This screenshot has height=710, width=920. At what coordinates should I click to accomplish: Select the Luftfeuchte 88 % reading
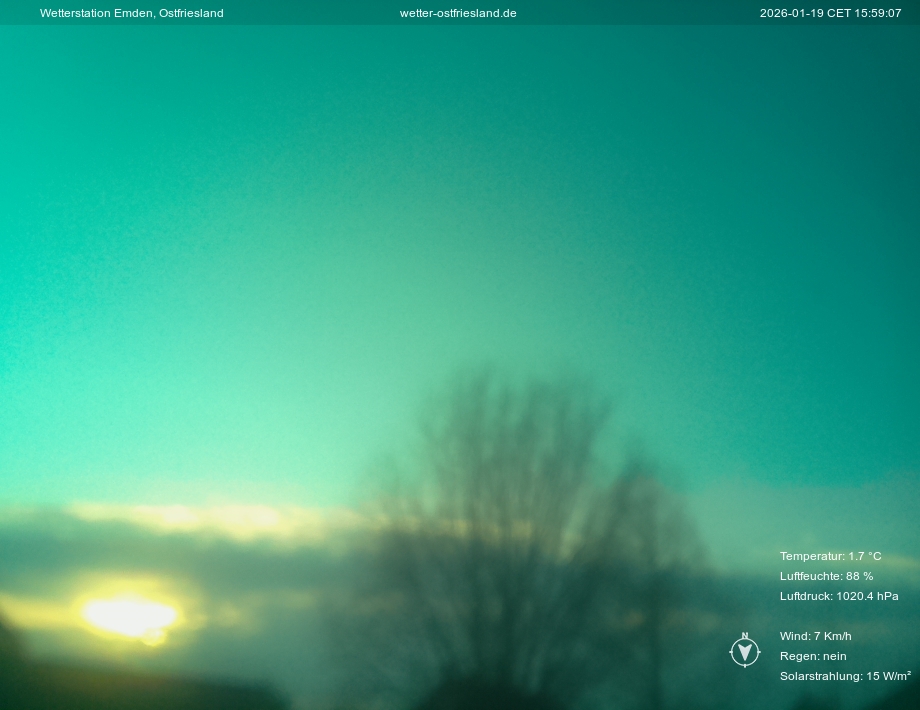pyautogui.click(x=826, y=576)
